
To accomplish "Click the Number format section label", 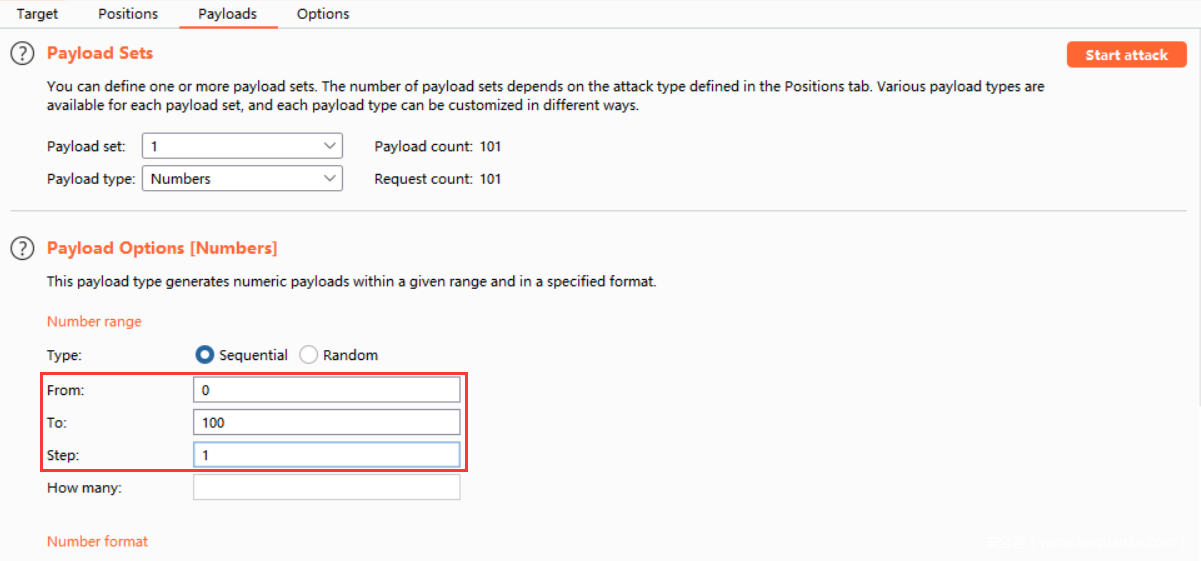I will [97, 541].
